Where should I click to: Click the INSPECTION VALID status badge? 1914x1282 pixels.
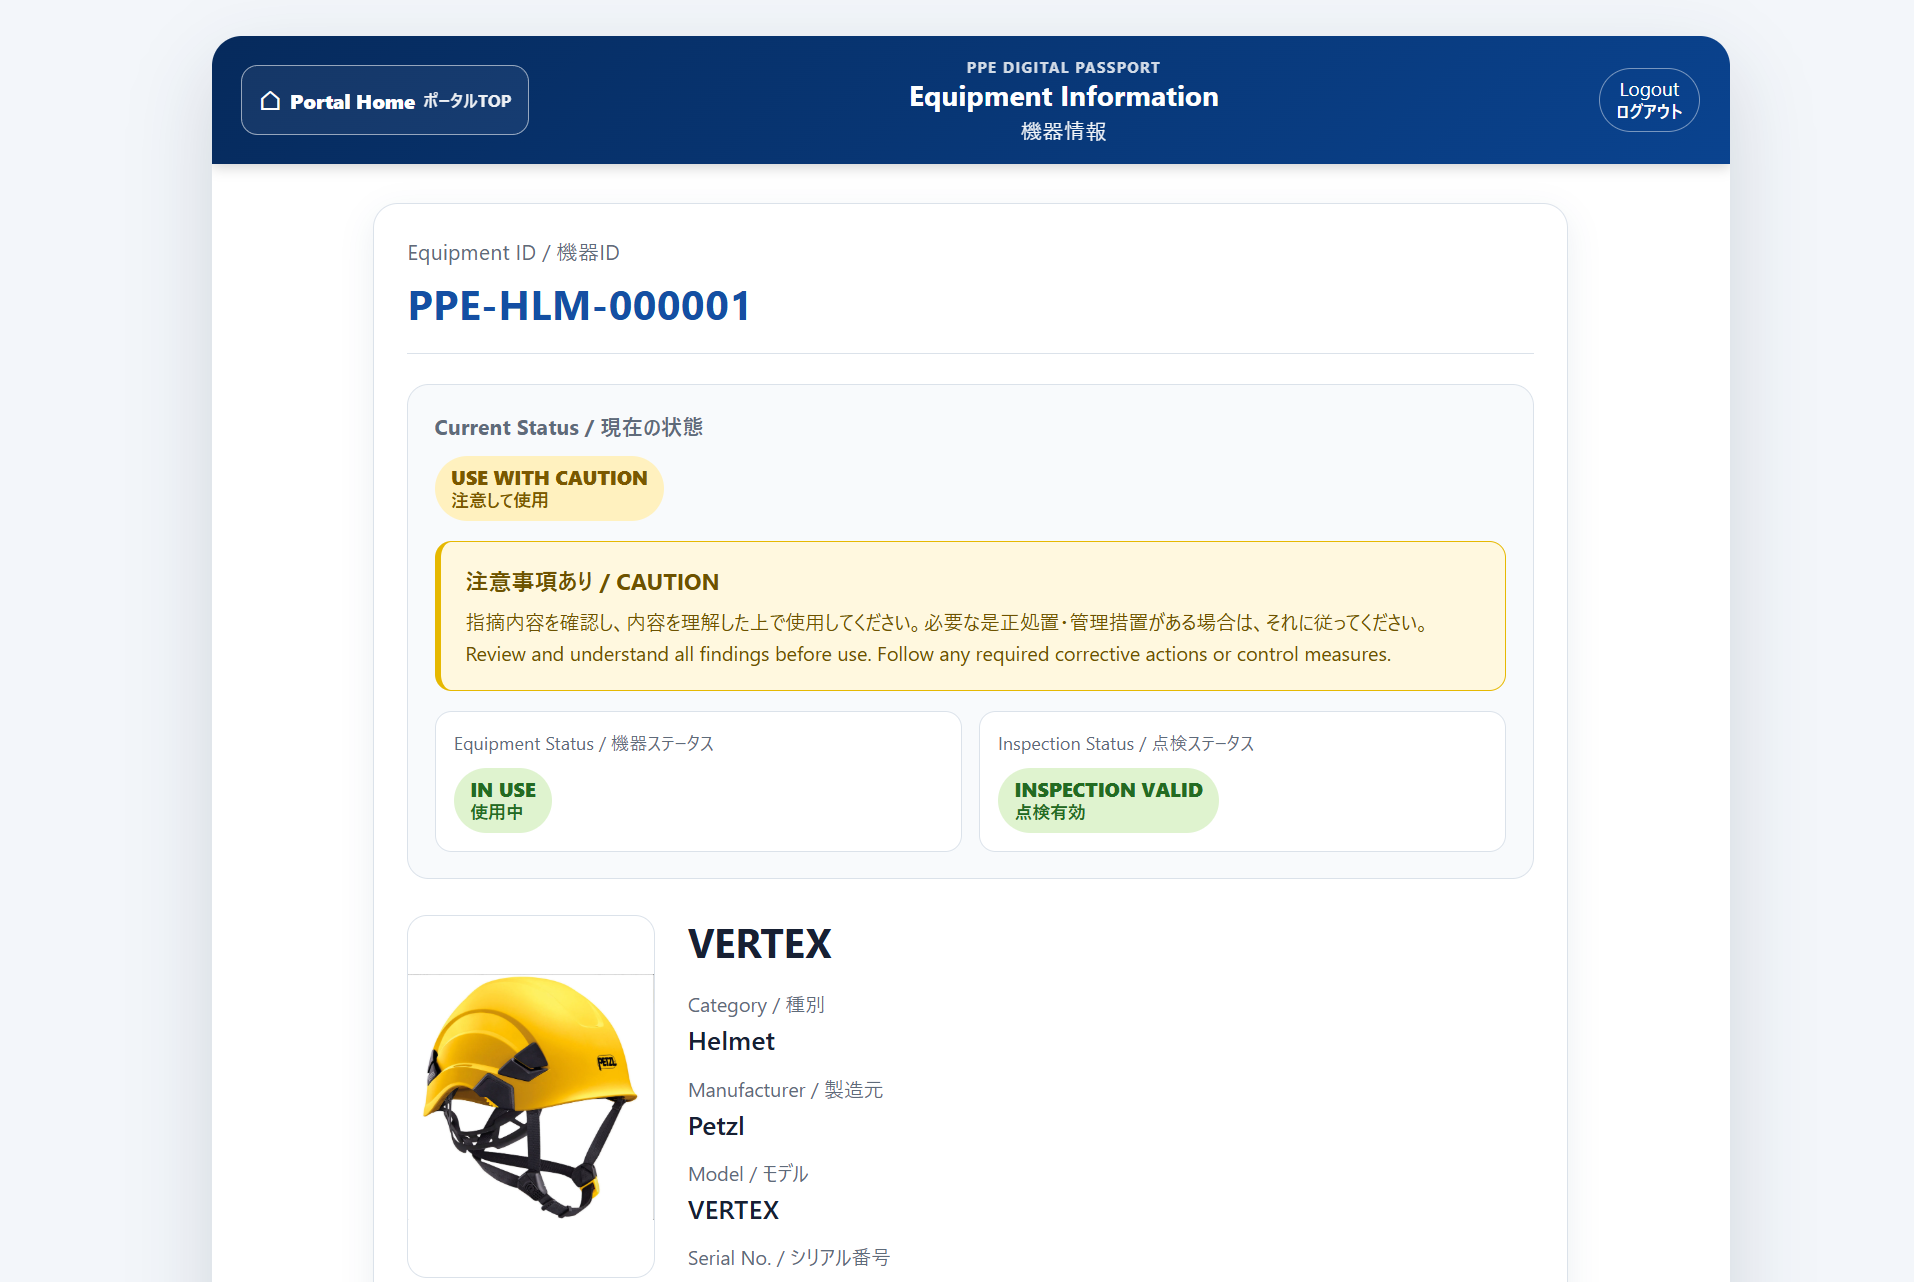coord(1108,800)
